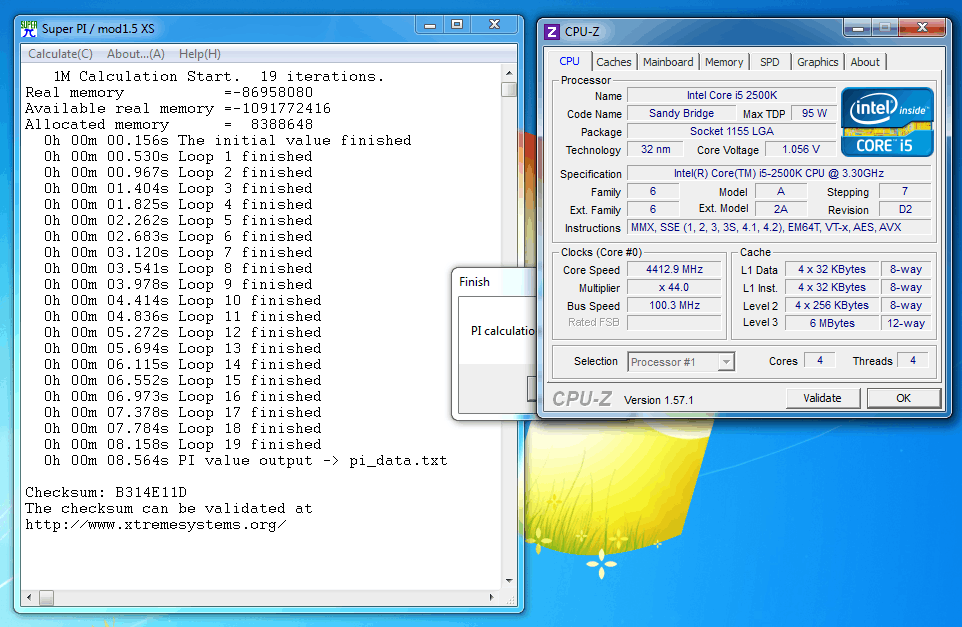
Task: Click the Checksum: B314E11D line
Action: pos(106,493)
